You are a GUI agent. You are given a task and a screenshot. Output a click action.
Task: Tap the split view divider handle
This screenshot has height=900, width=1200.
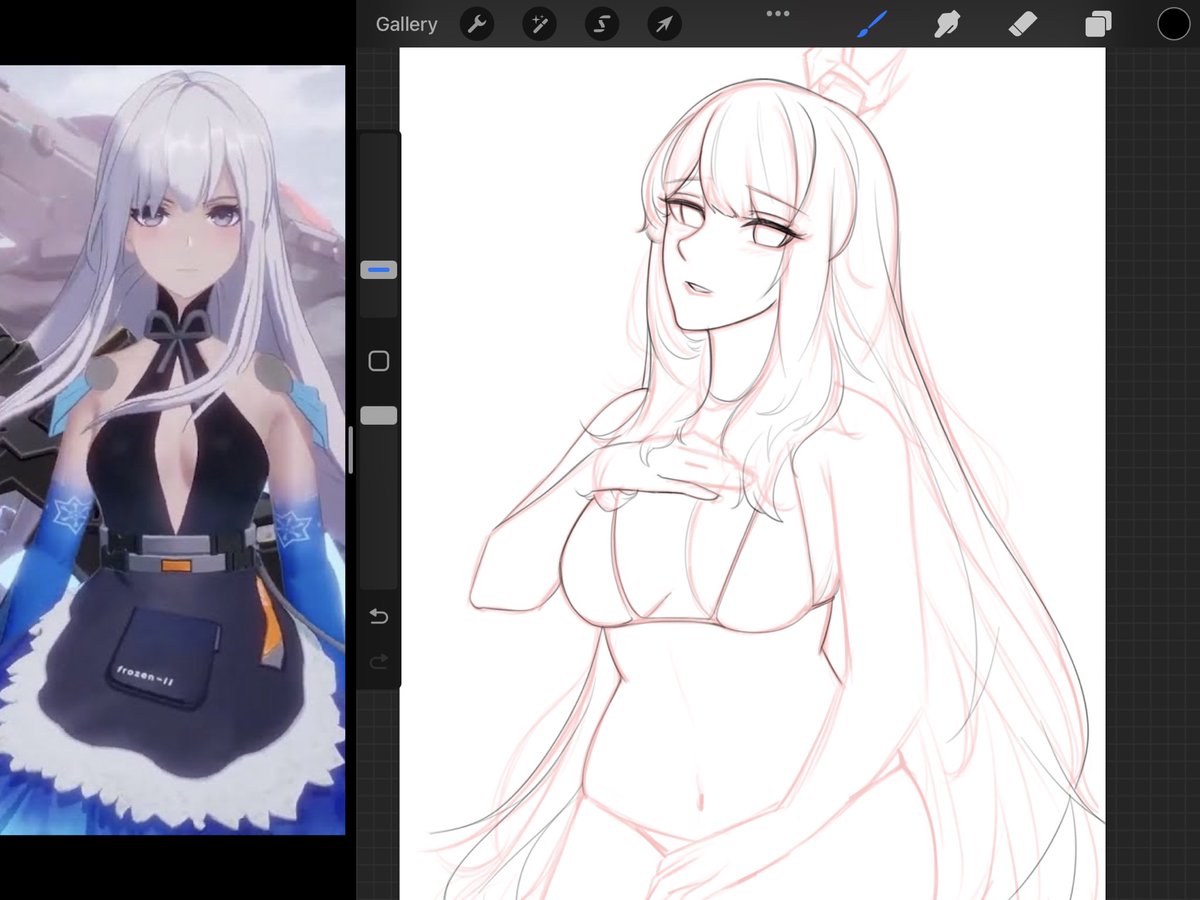[x=351, y=450]
